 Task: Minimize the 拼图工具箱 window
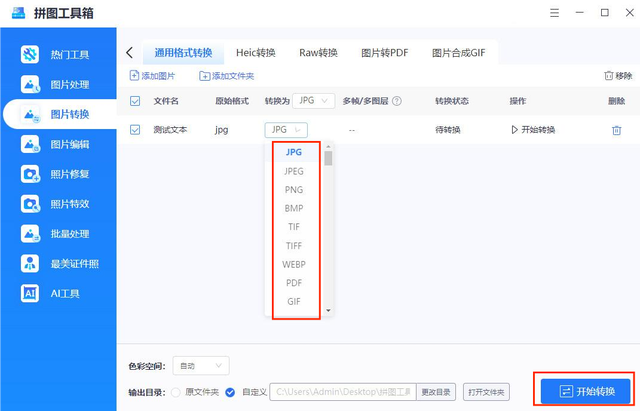click(x=580, y=13)
